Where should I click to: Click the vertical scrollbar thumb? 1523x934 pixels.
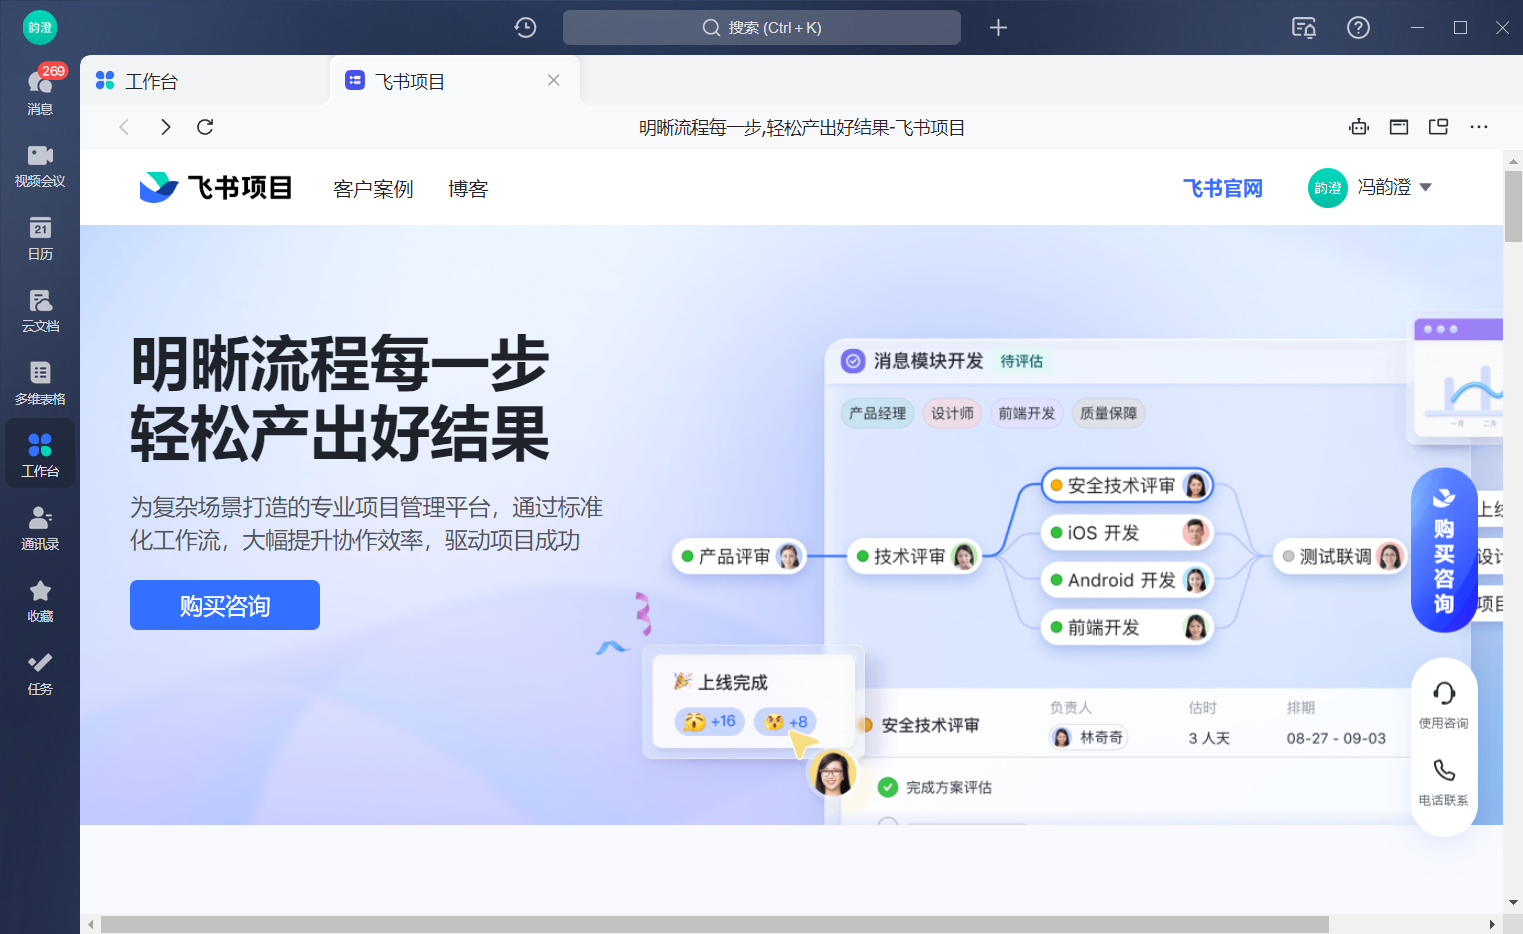pyautogui.click(x=1513, y=206)
